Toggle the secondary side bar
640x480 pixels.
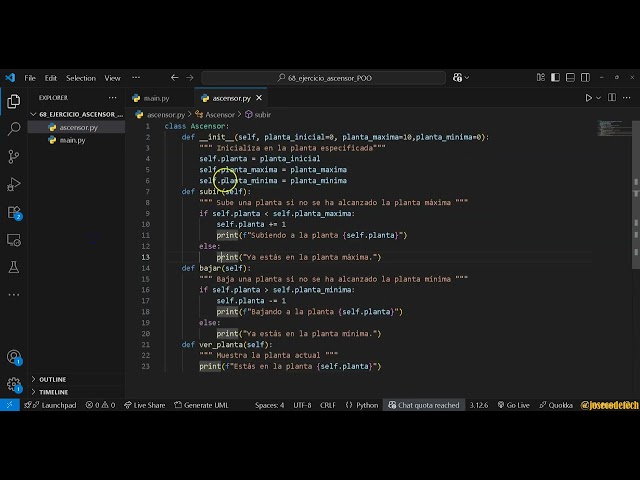click(585, 78)
